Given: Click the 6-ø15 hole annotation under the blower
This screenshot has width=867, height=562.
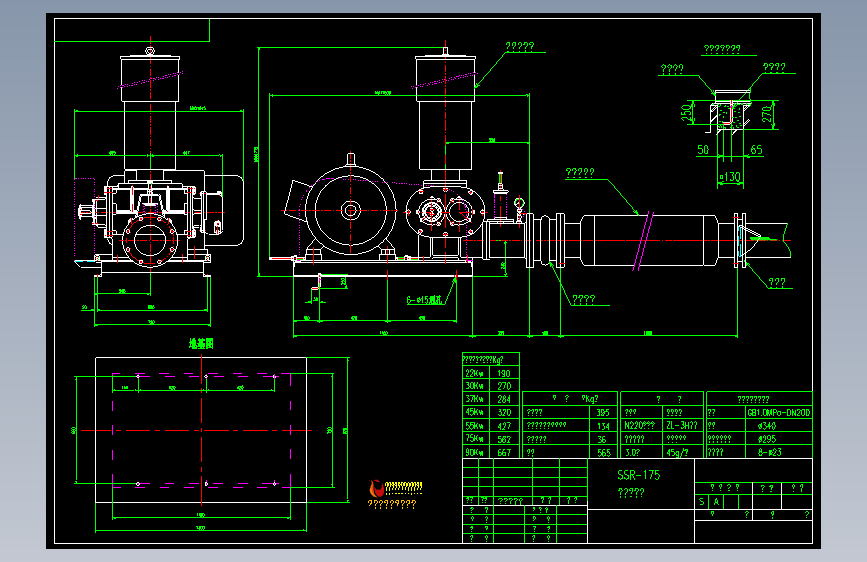Looking at the screenshot, I should 425,300.
